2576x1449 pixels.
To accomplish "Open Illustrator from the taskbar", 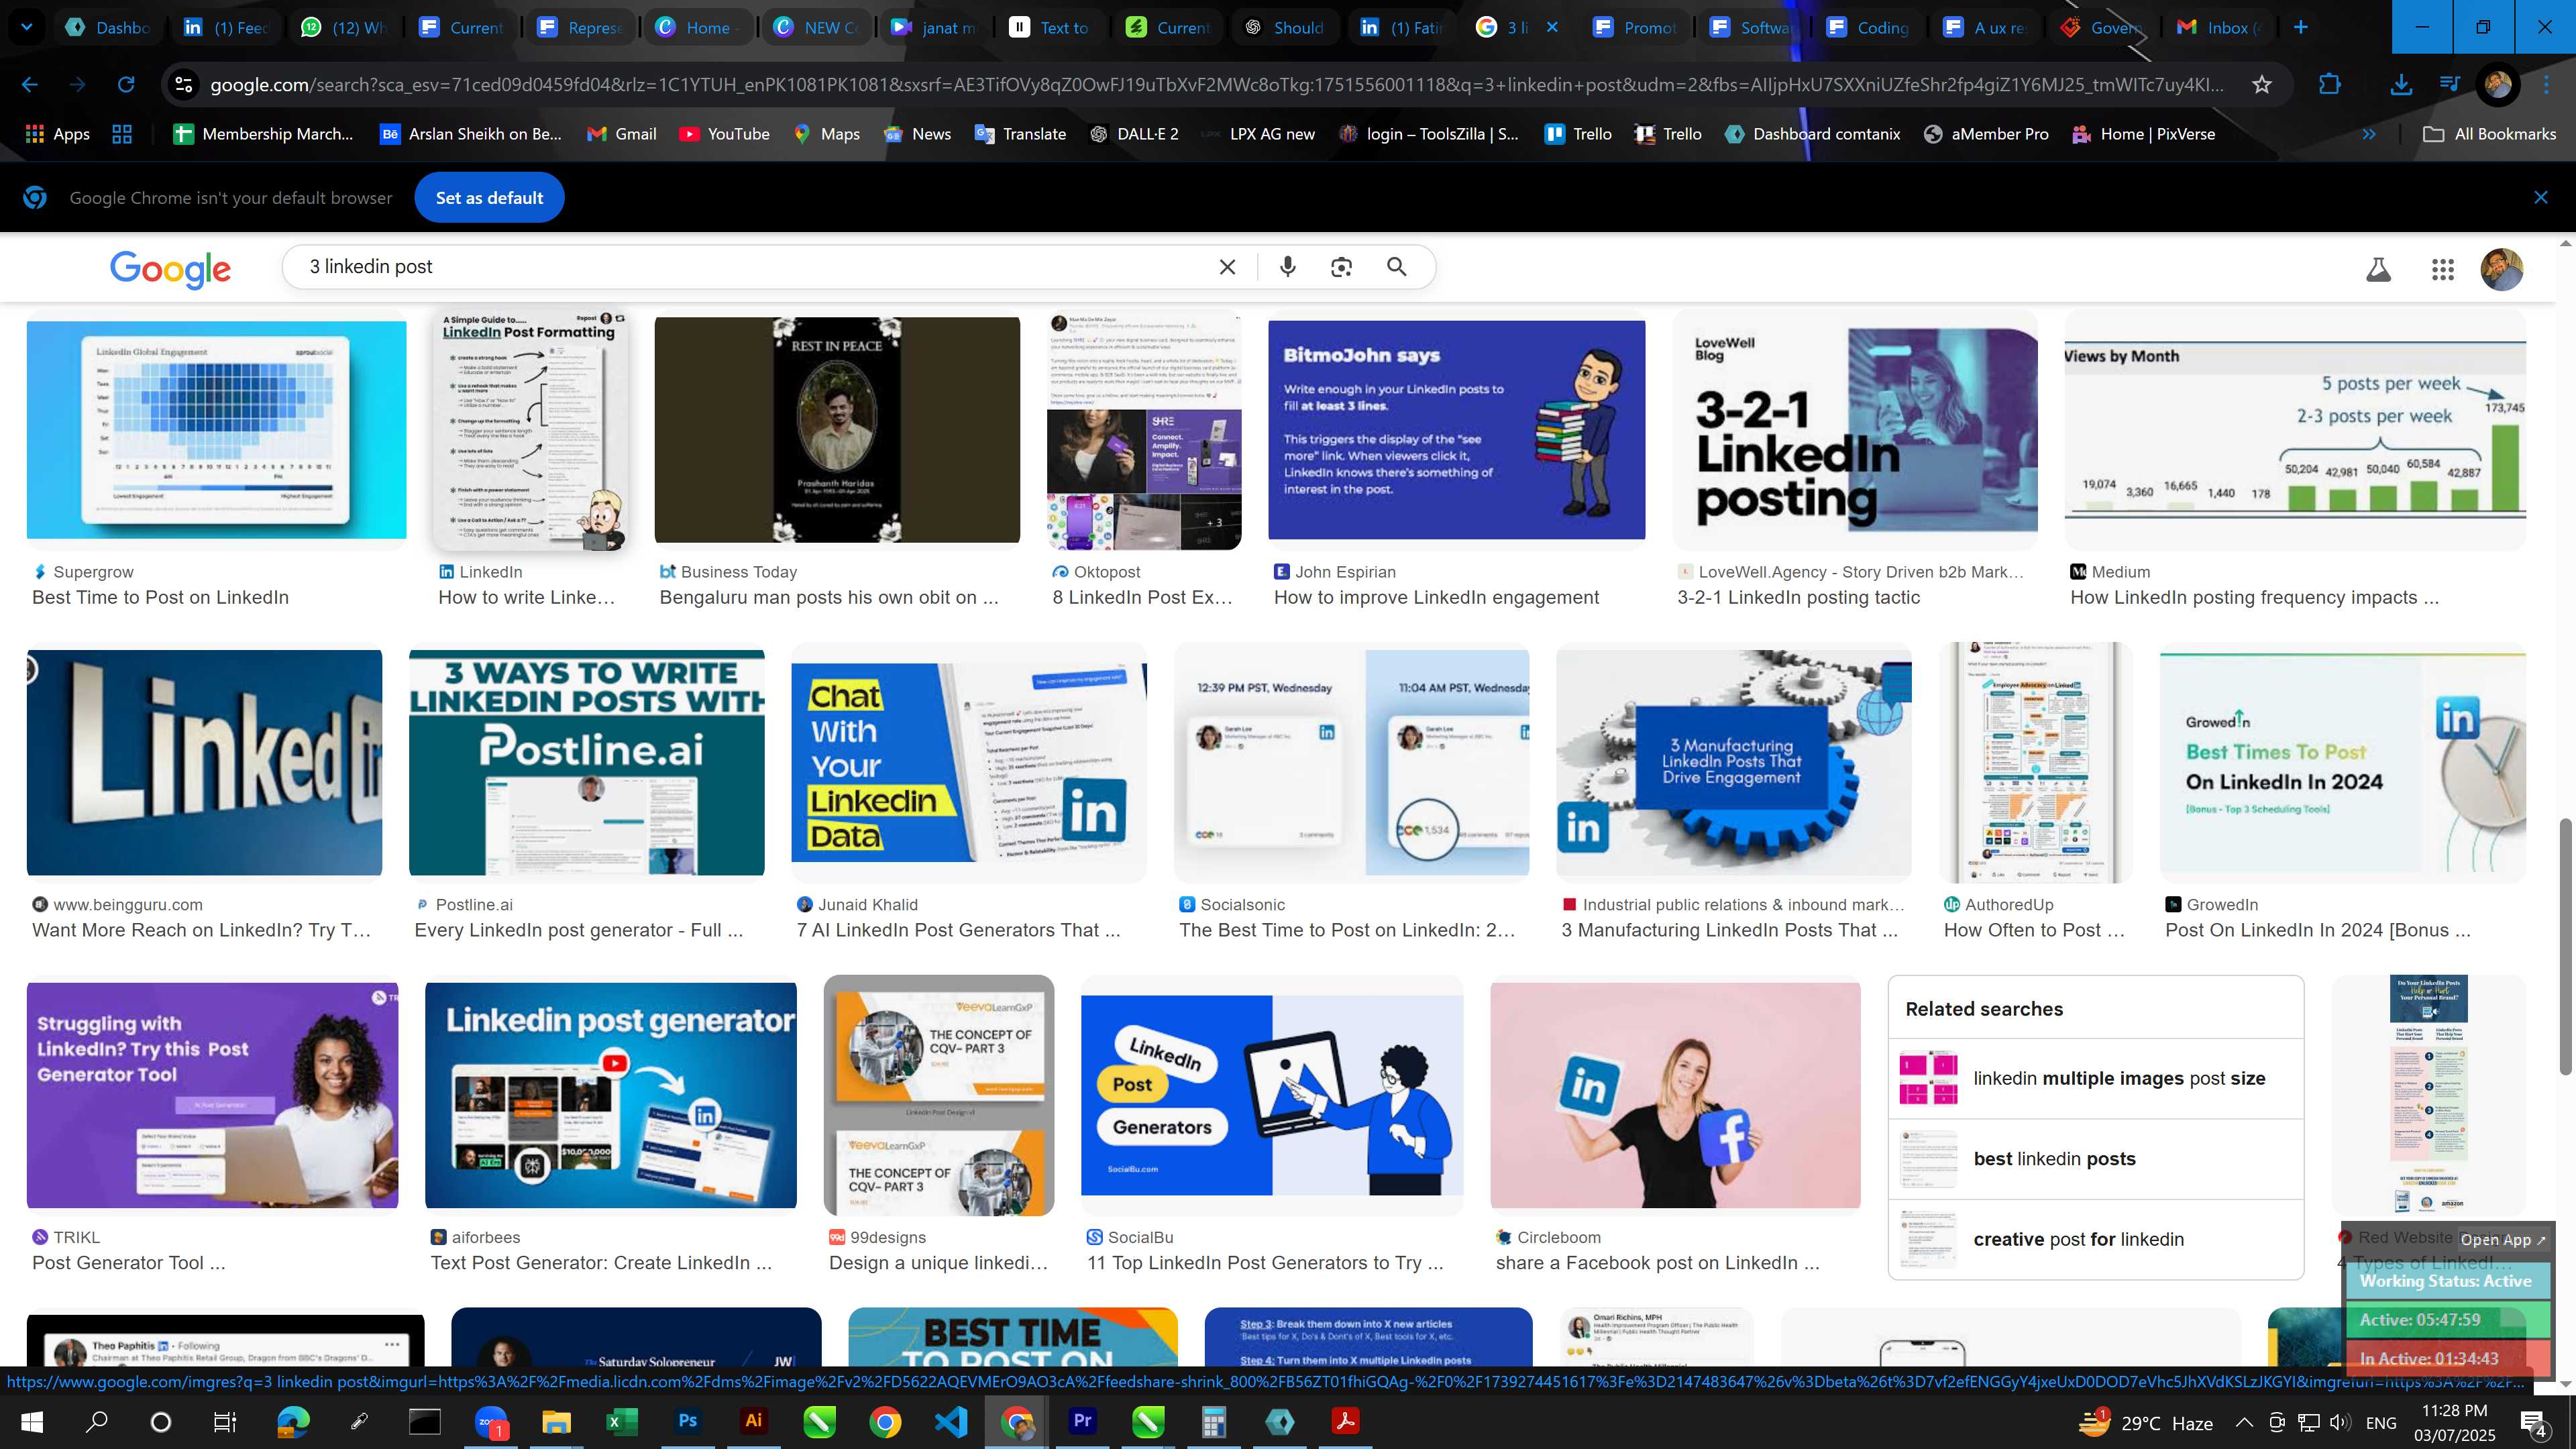I will tap(753, 1421).
